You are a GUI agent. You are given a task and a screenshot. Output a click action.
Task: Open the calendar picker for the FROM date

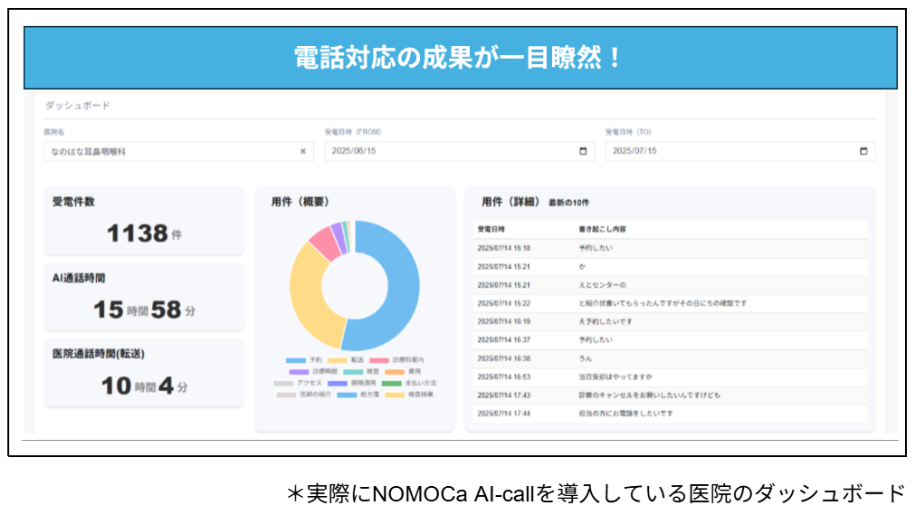point(583,152)
